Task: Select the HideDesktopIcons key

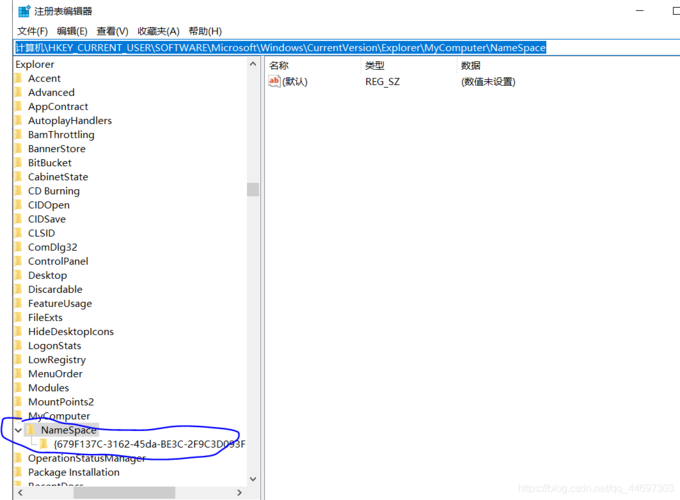Action: pos(71,332)
